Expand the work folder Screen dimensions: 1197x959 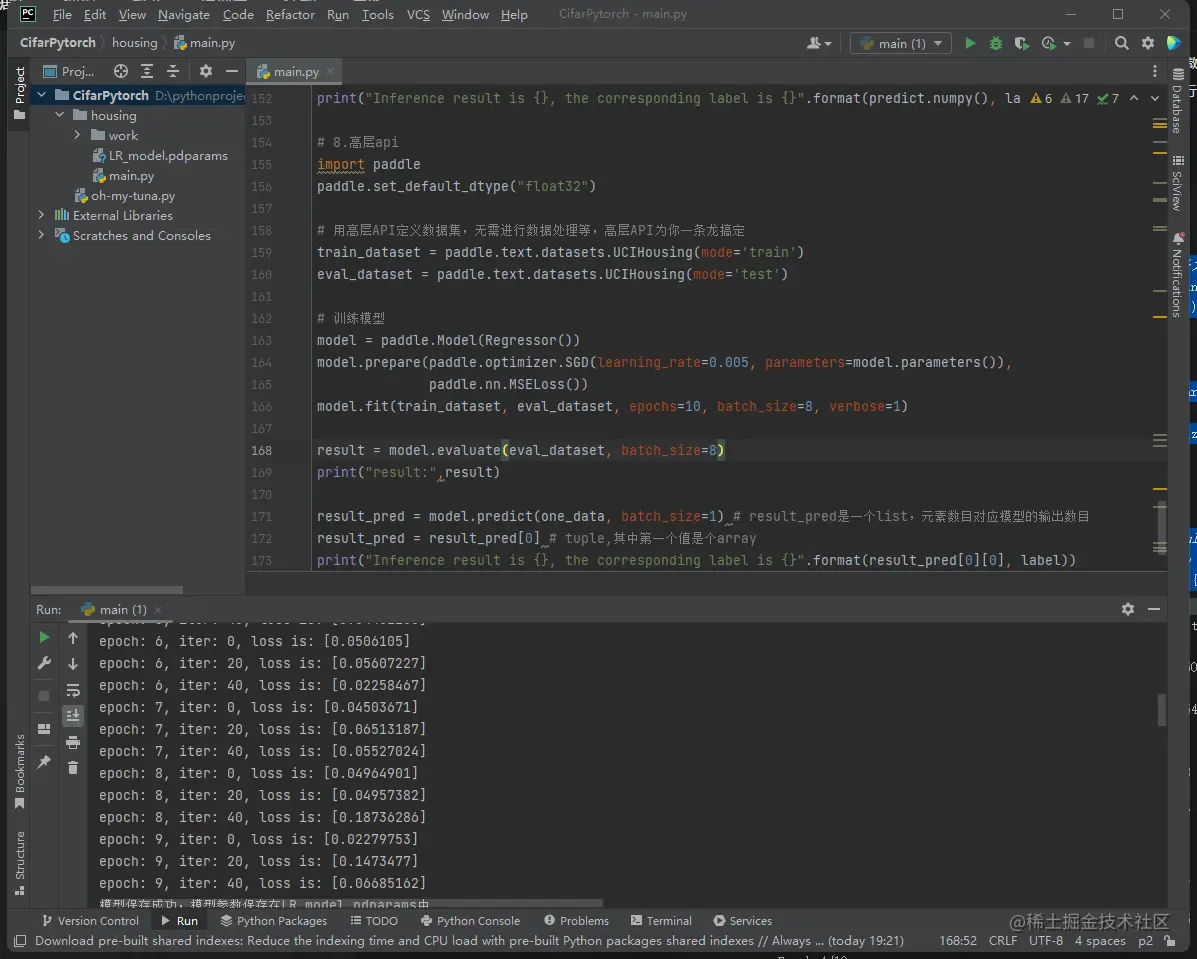click(x=77, y=135)
